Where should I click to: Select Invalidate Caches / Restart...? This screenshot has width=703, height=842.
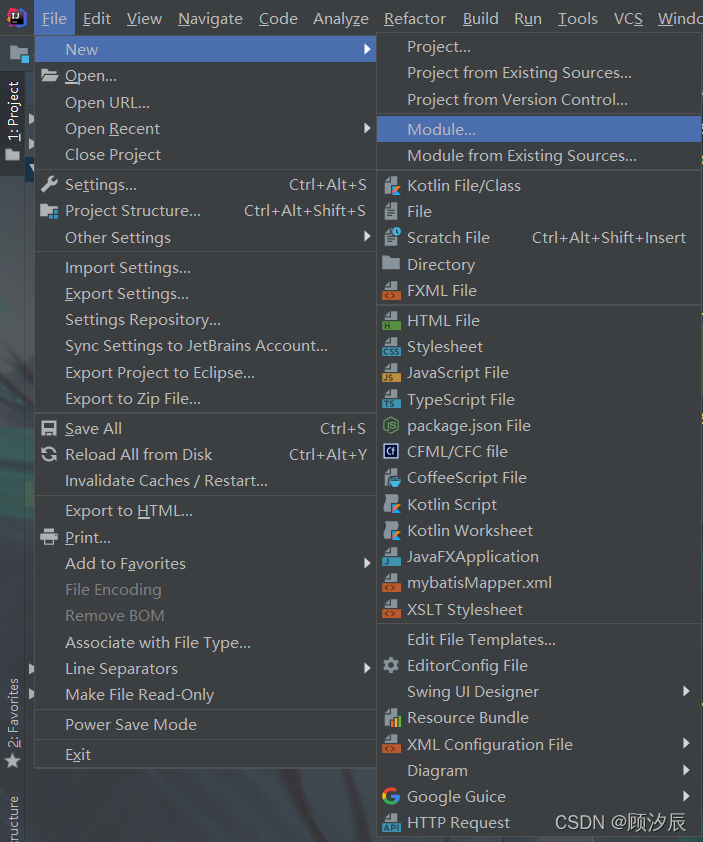[x=205, y=481]
